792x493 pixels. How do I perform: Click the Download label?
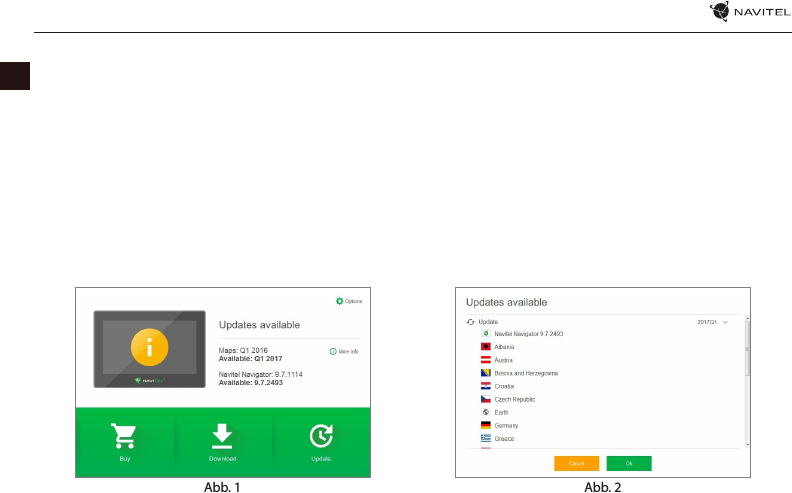[222, 459]
